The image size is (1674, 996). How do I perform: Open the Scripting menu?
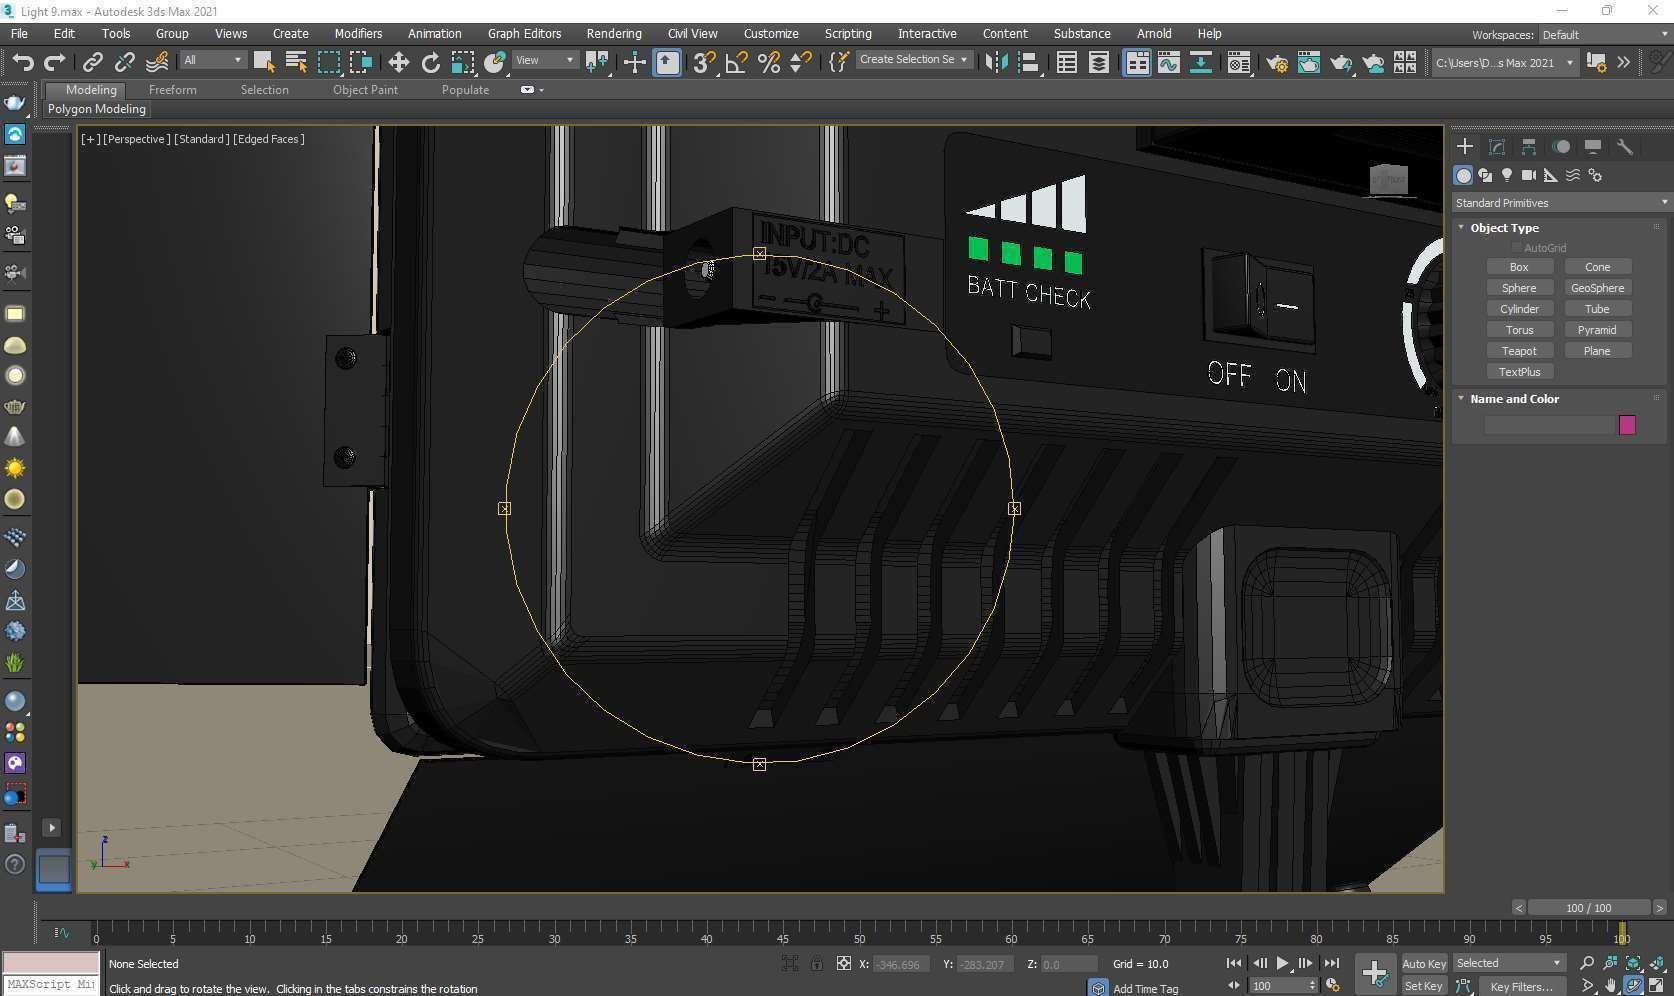tap(847, 33)
